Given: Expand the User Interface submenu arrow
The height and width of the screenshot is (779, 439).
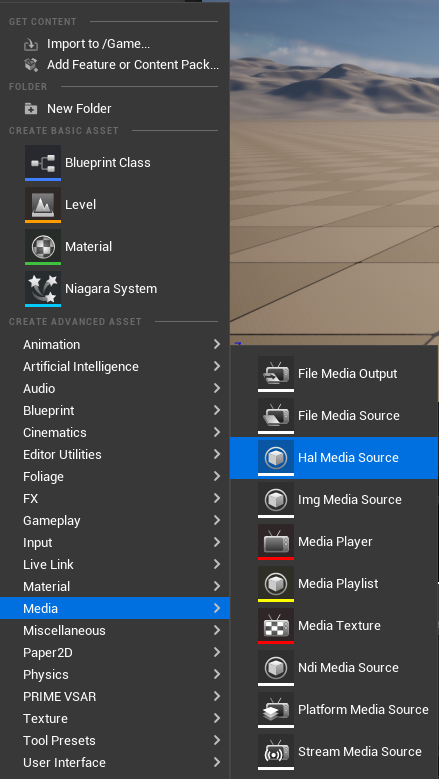Looking at the screenshot, I should coord(217,762).
